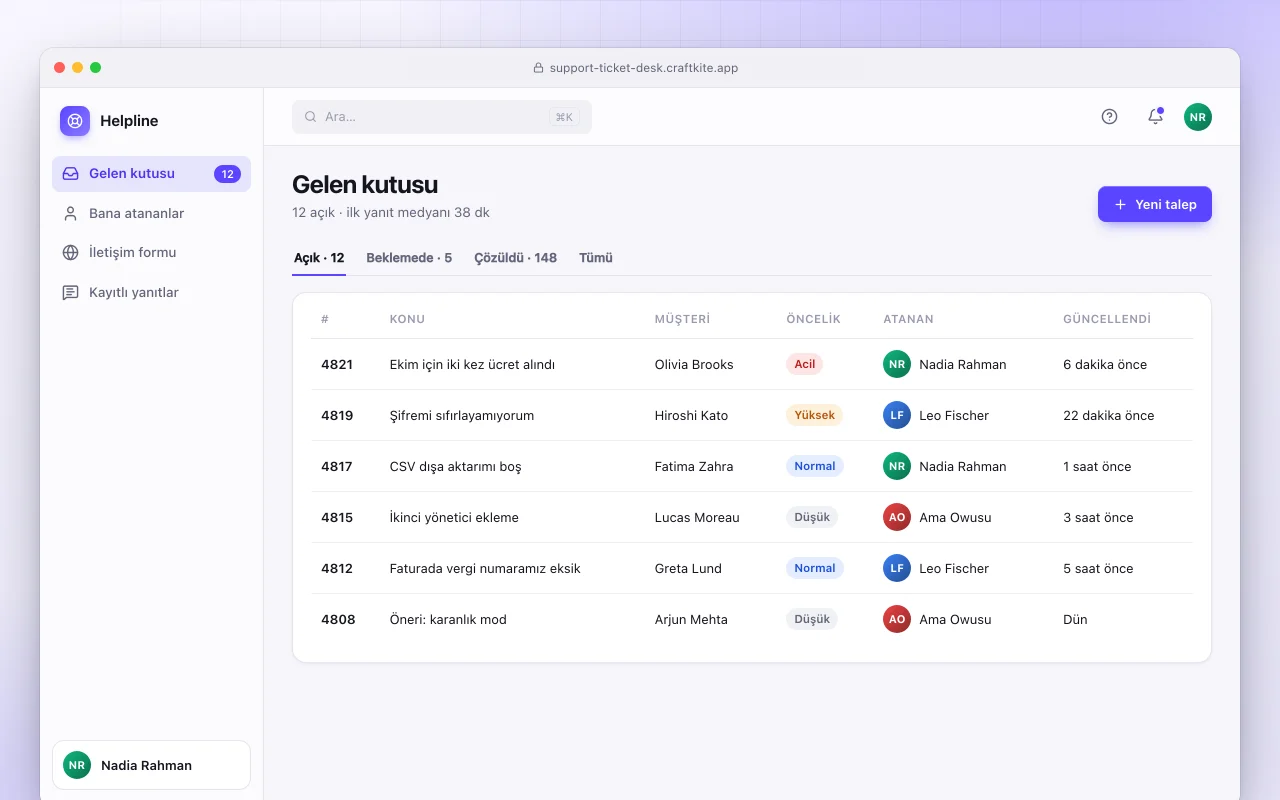The image size is (1280, 800).
Task: Switch to the Çözüldü · 148 tab
Action: click(x=515, y=258)
